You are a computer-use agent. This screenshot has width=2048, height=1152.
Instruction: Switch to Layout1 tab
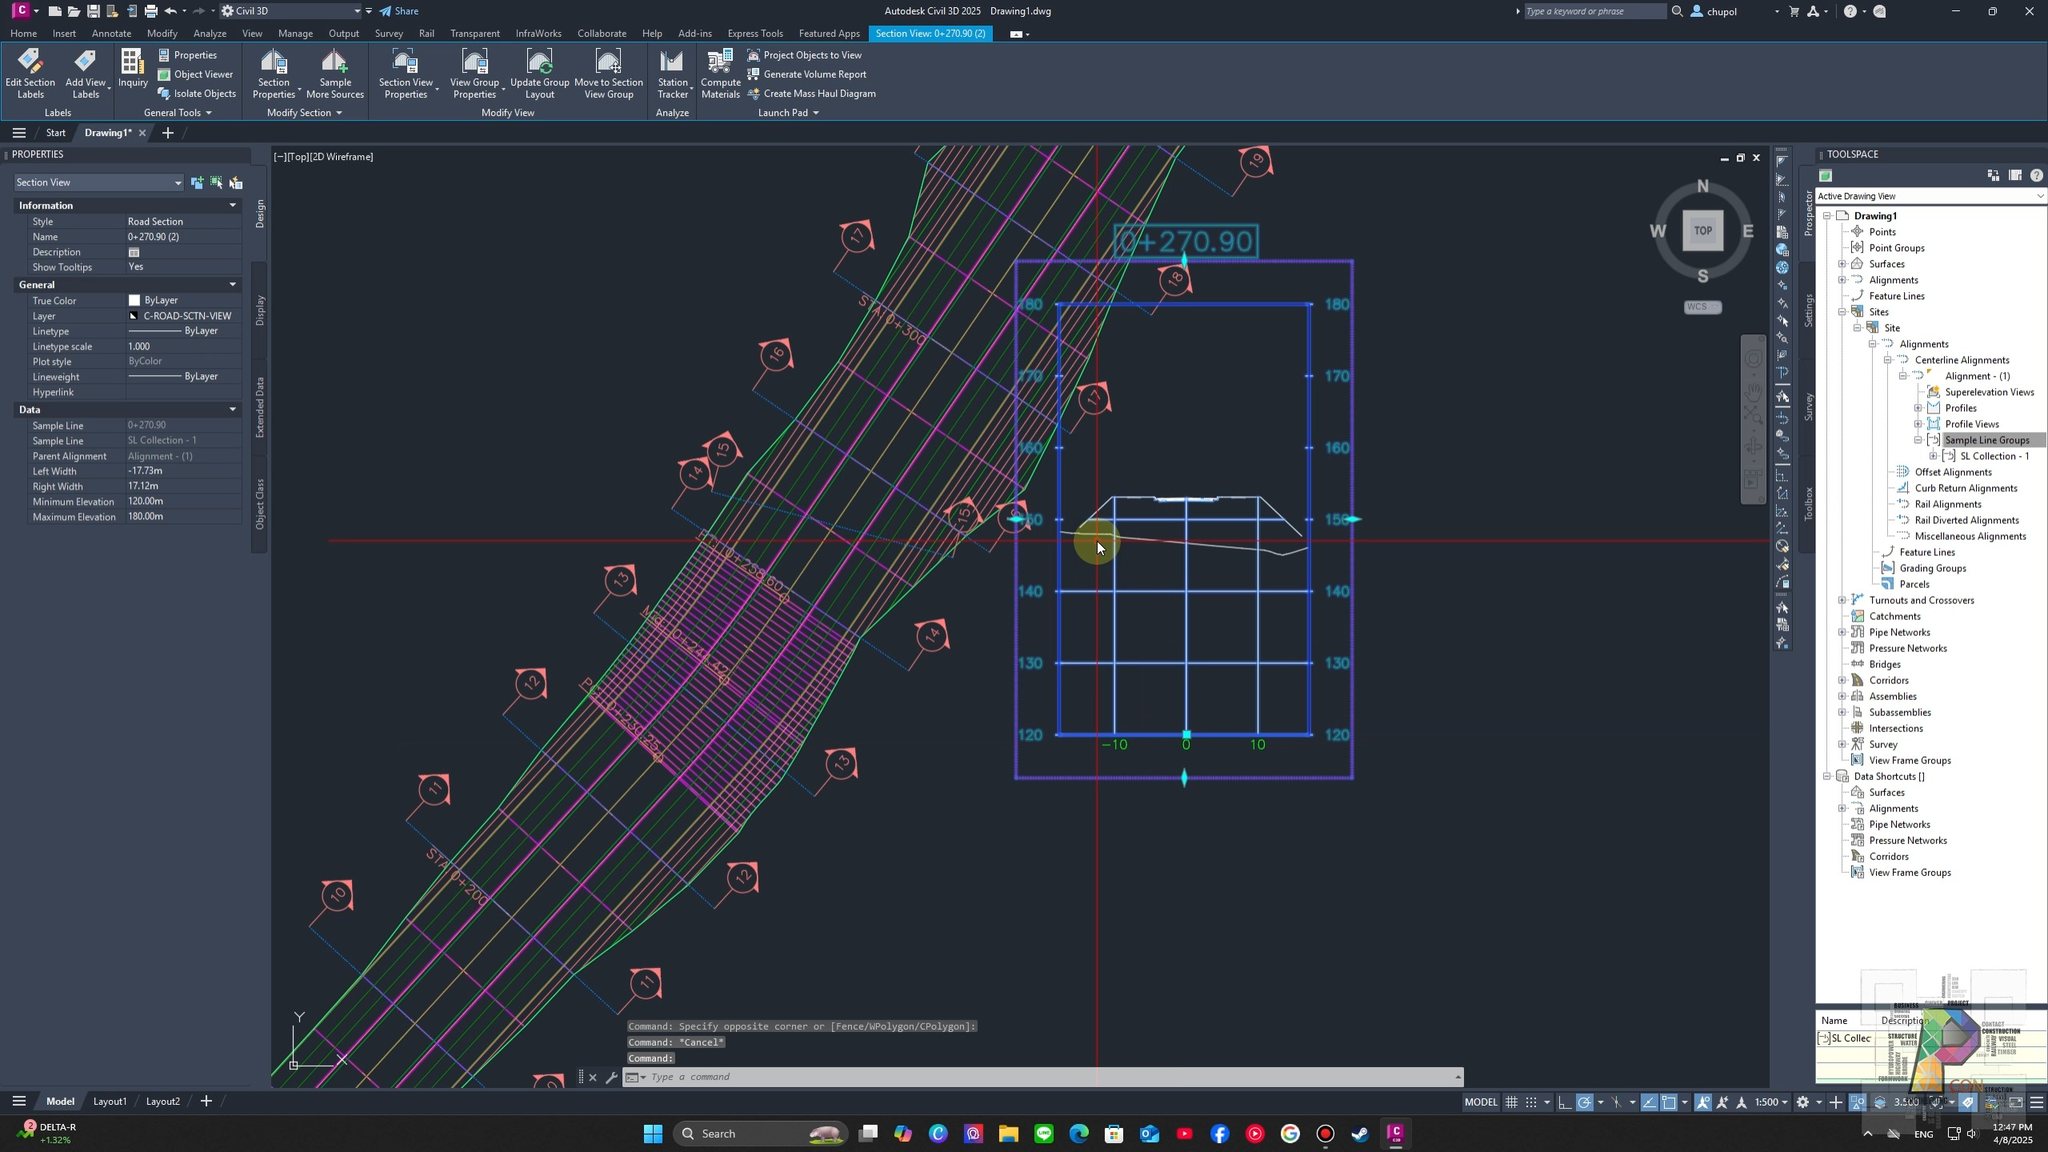pyautogui.click(x=110, y=1101)
